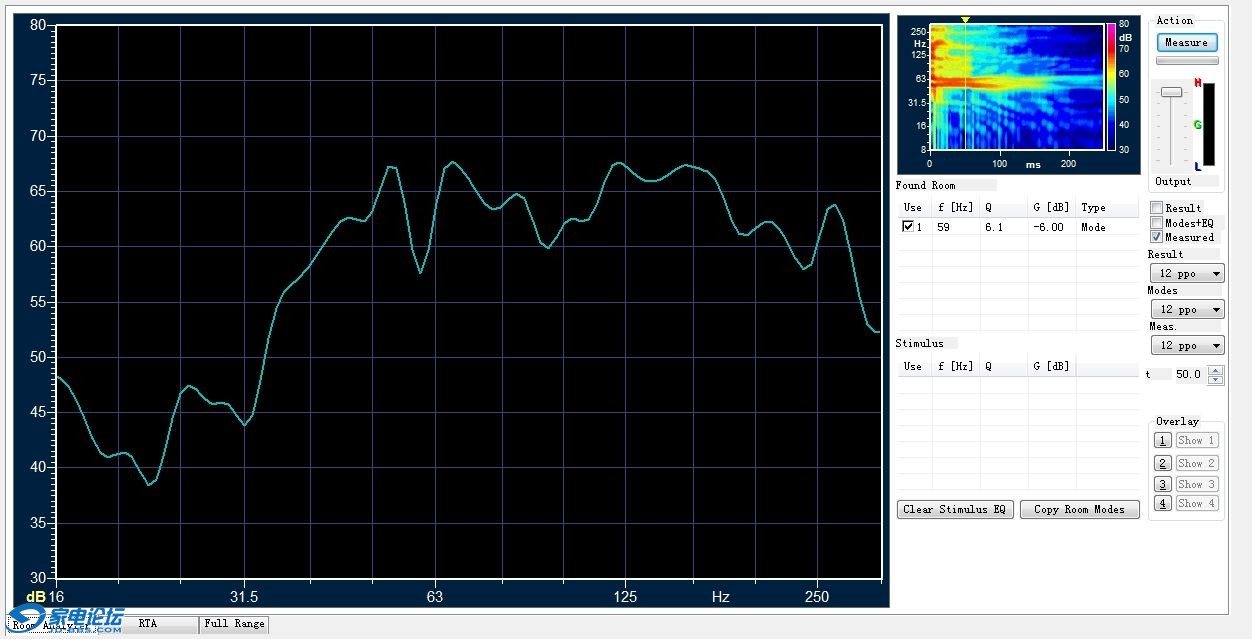
Task: Click Copy Room Modes button
Action: point(1079,510)
